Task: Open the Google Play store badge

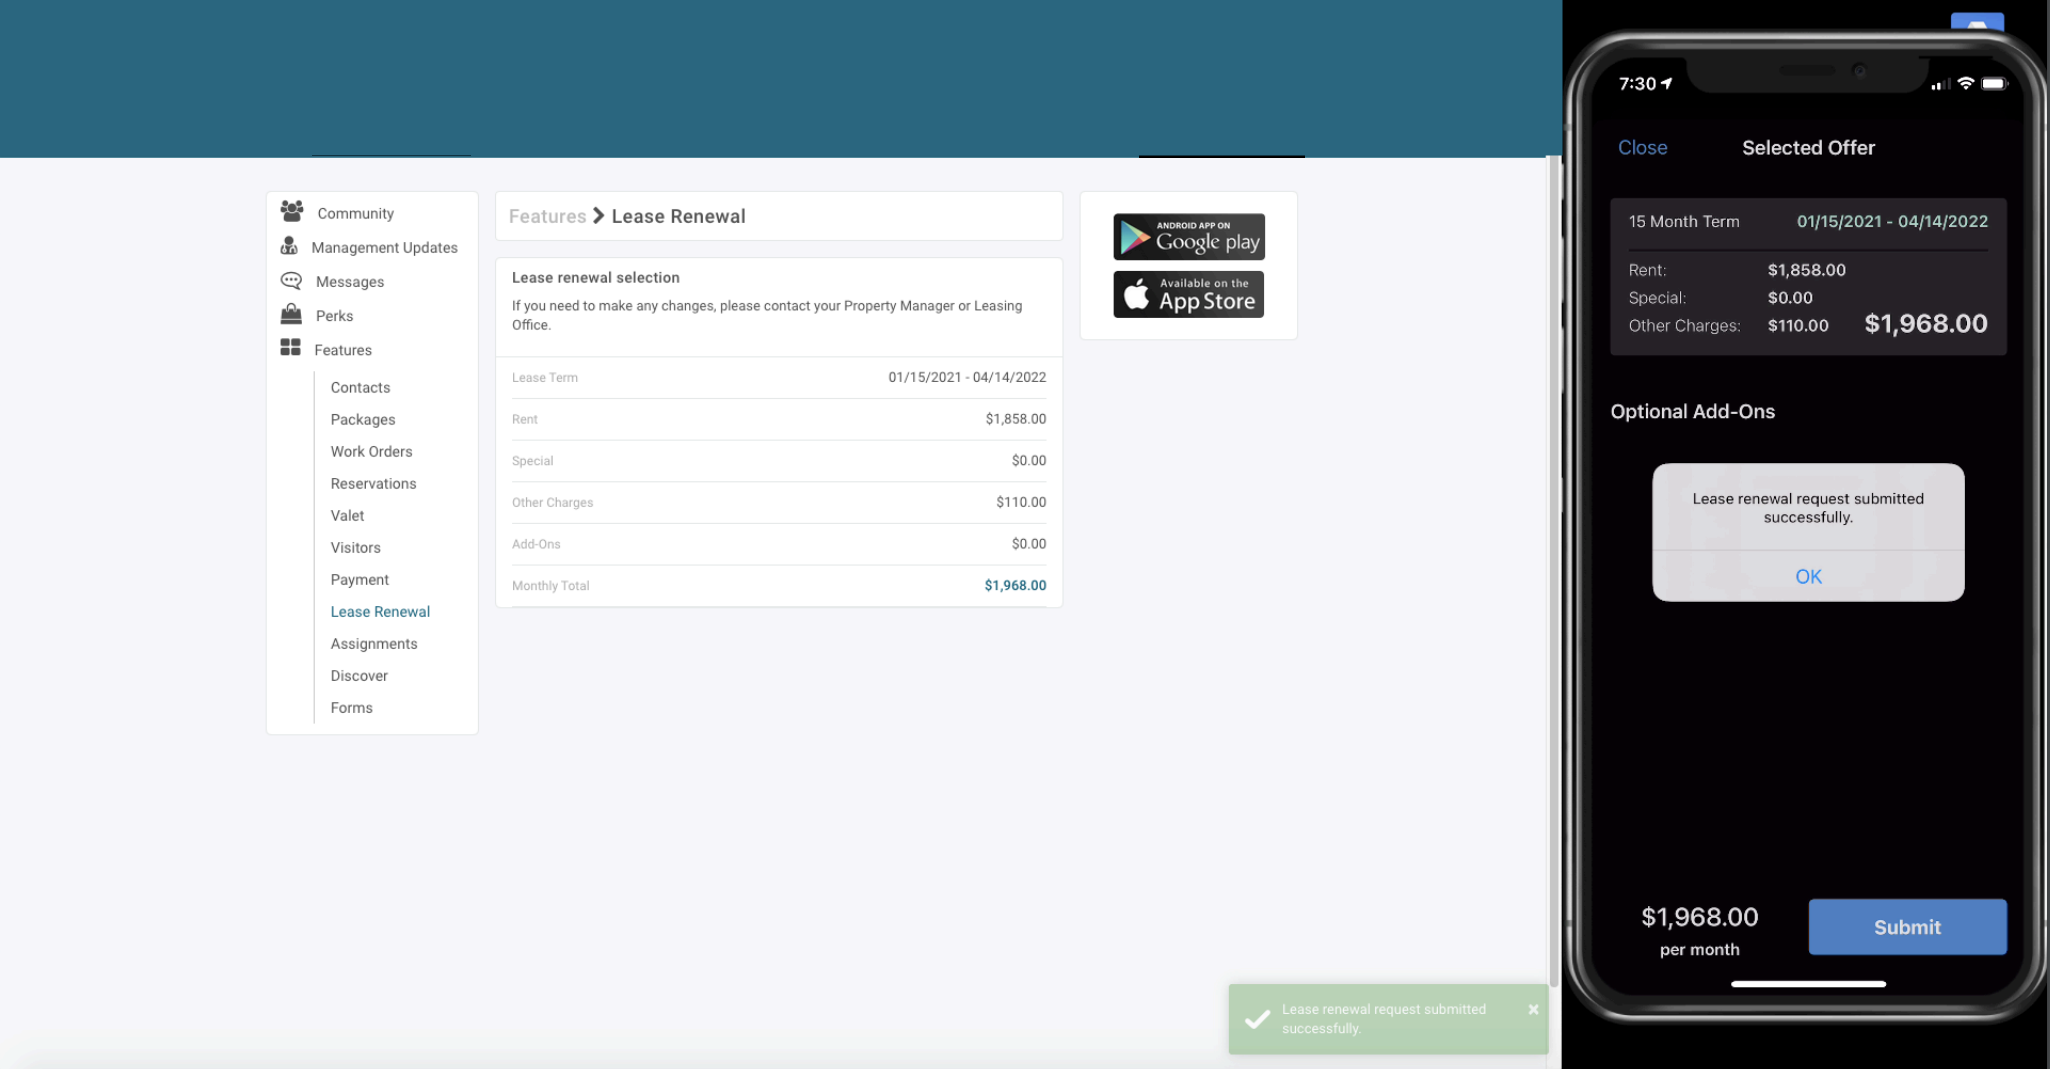Action: click(1188, 237)
